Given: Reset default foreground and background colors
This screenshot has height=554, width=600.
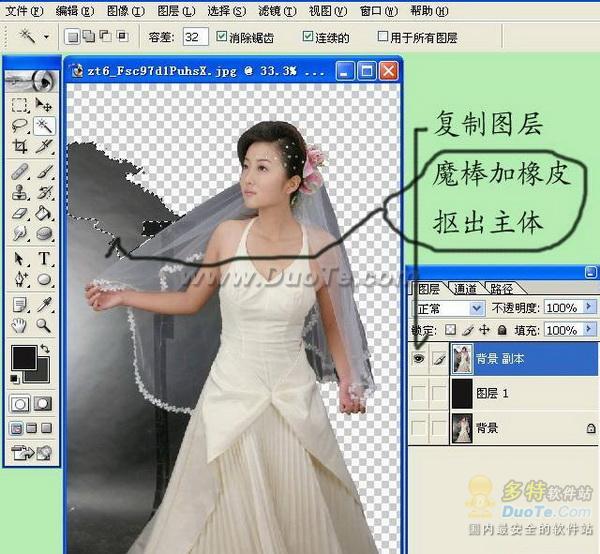Looking at the screenshot, I should 15,379.
